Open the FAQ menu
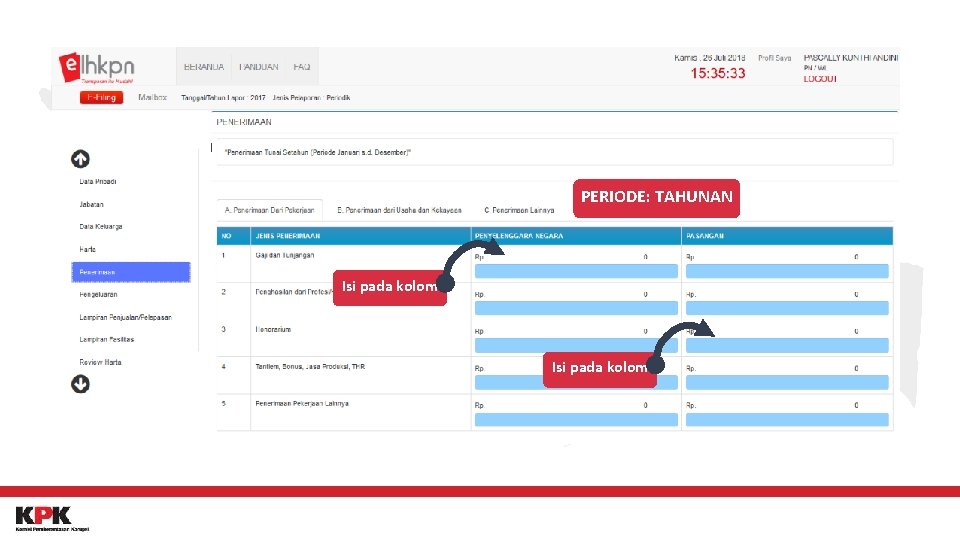 (302, 67)
